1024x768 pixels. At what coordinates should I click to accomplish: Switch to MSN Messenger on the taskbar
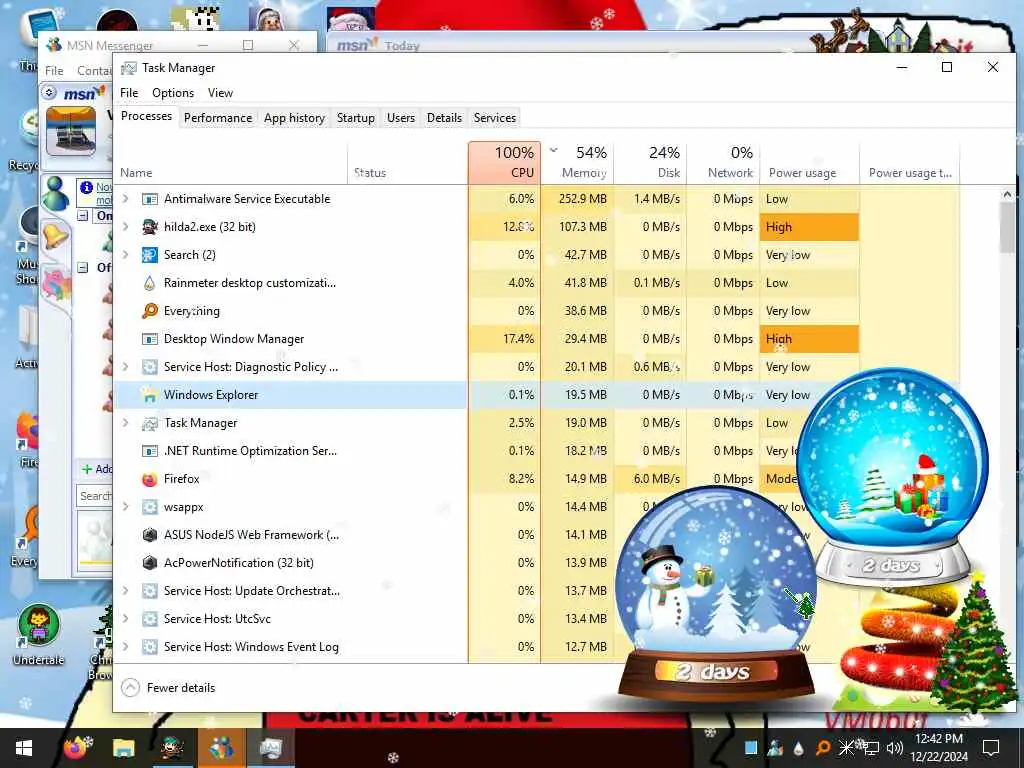(221, 748)
